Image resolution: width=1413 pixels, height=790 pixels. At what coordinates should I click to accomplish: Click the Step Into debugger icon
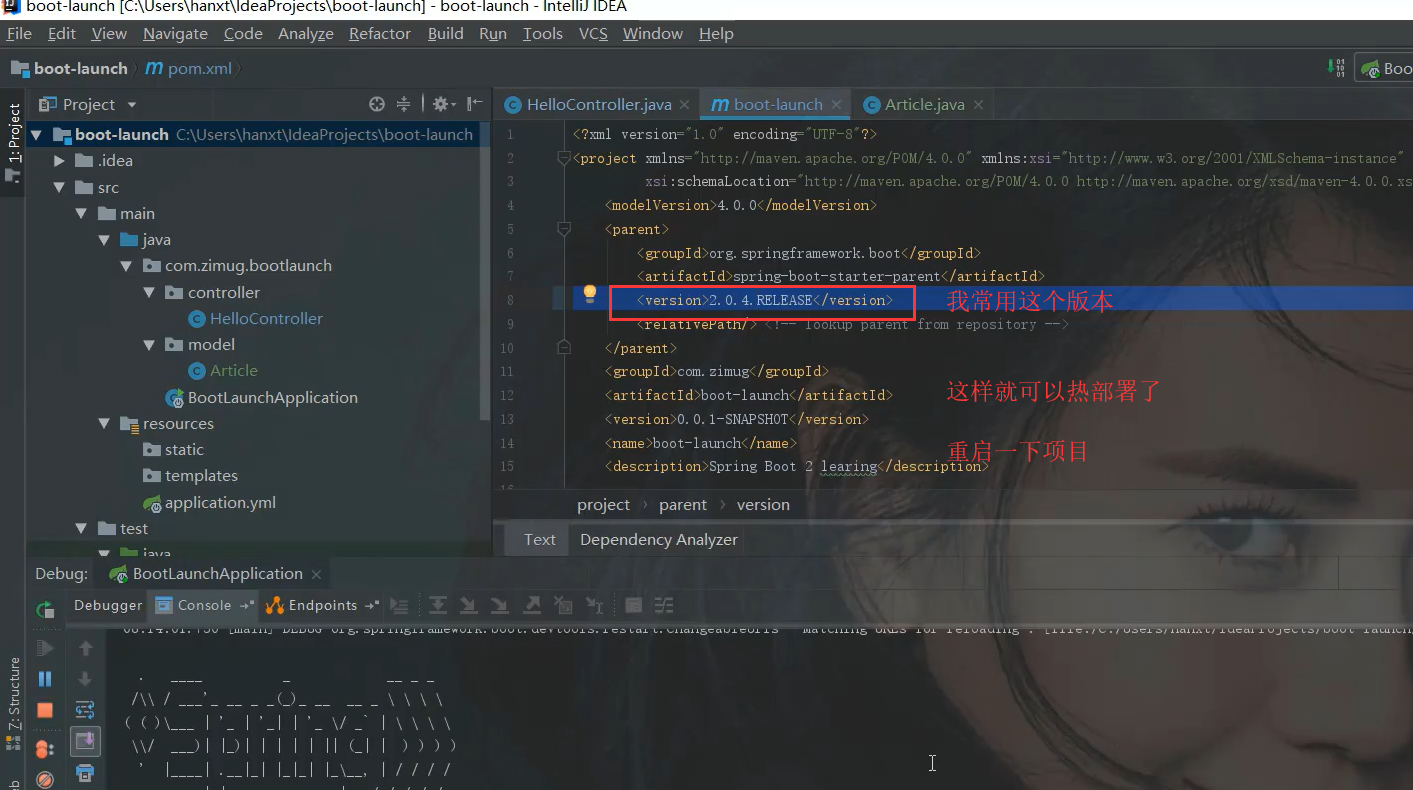point(468,605)
